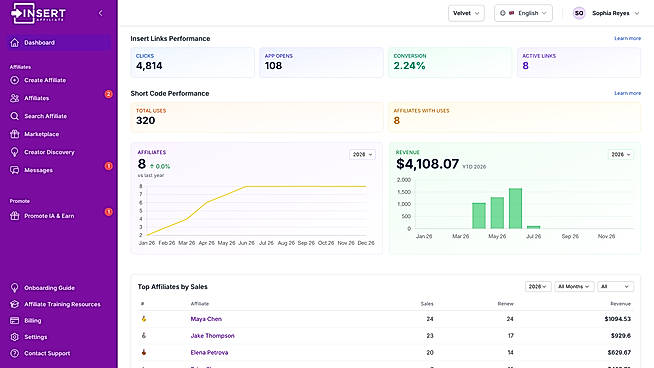Open Jake Thompson affiliate link
This screenshot has height=368, width=654.
212,335
